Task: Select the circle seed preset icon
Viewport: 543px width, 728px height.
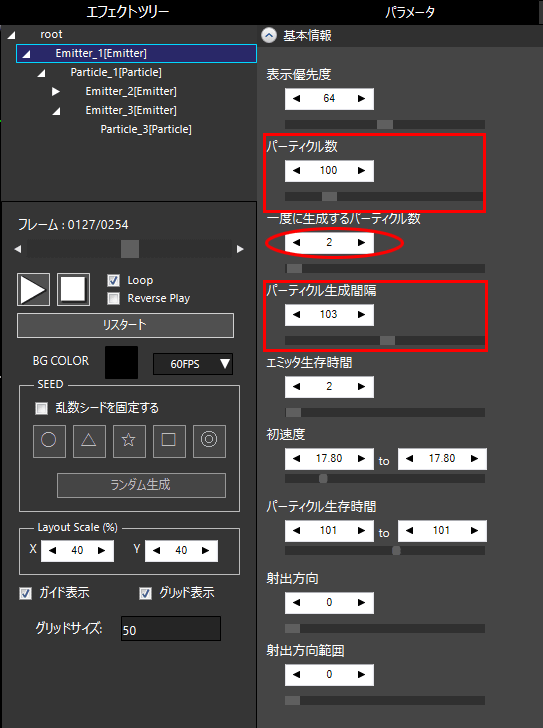Action: [x=49, y=441]
